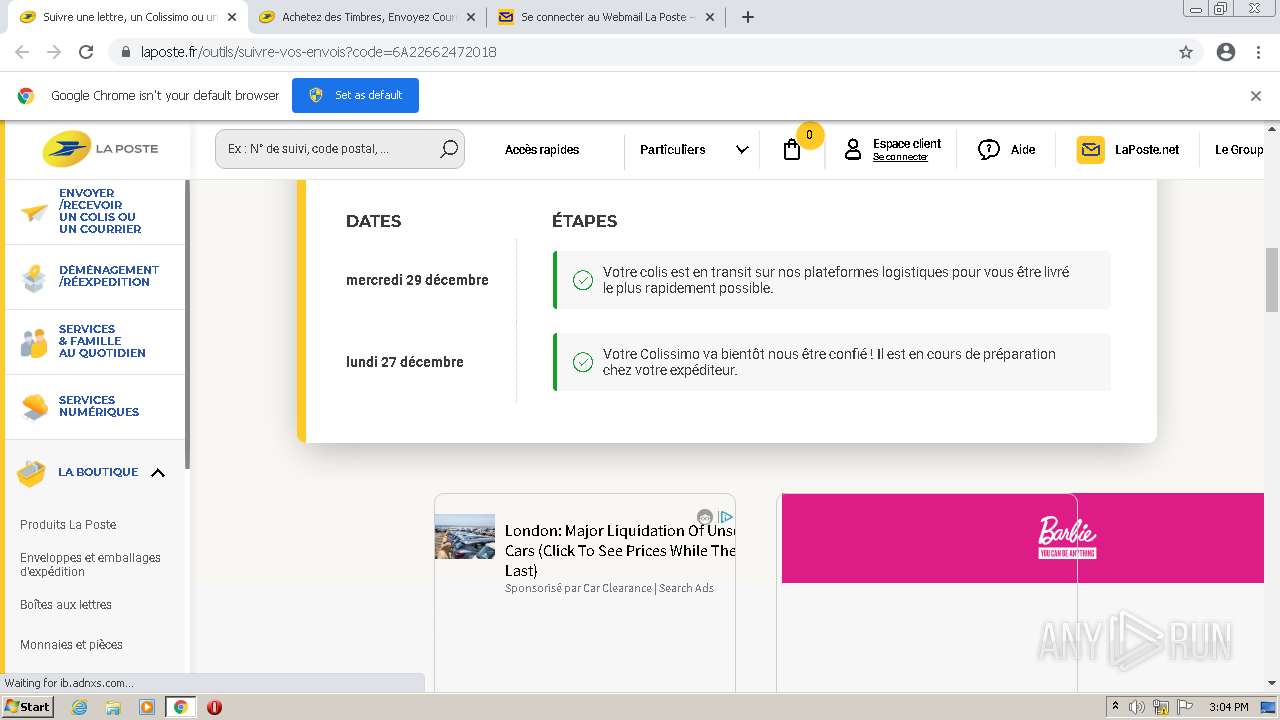Open Boîtes aux lettres link
Screen dimensions: 1280x720
66,605
